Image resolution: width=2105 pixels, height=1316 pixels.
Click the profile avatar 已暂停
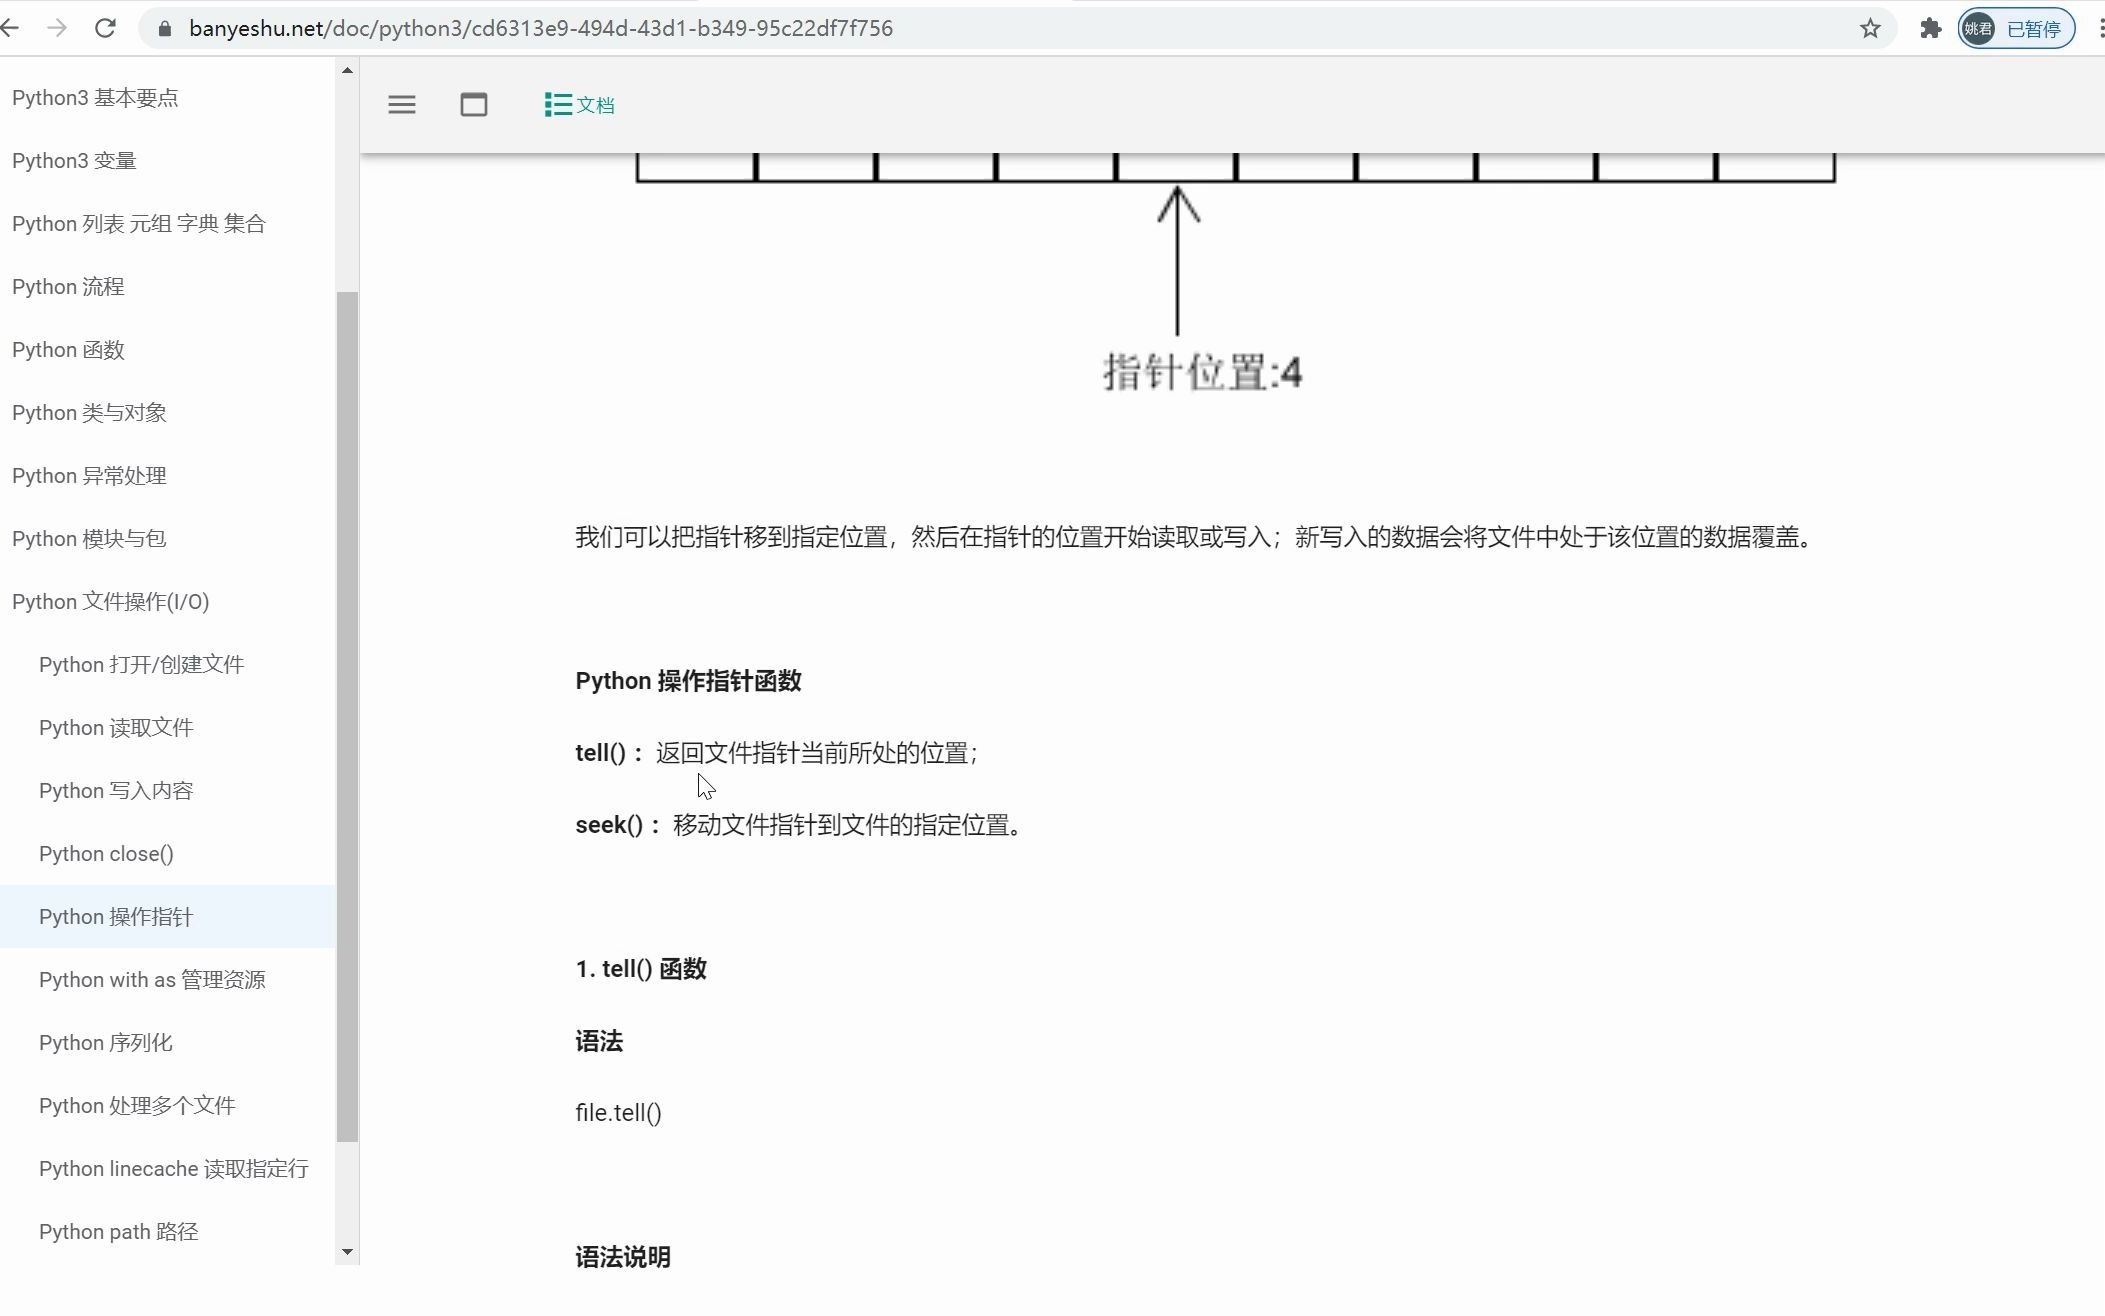[2015, 28]
